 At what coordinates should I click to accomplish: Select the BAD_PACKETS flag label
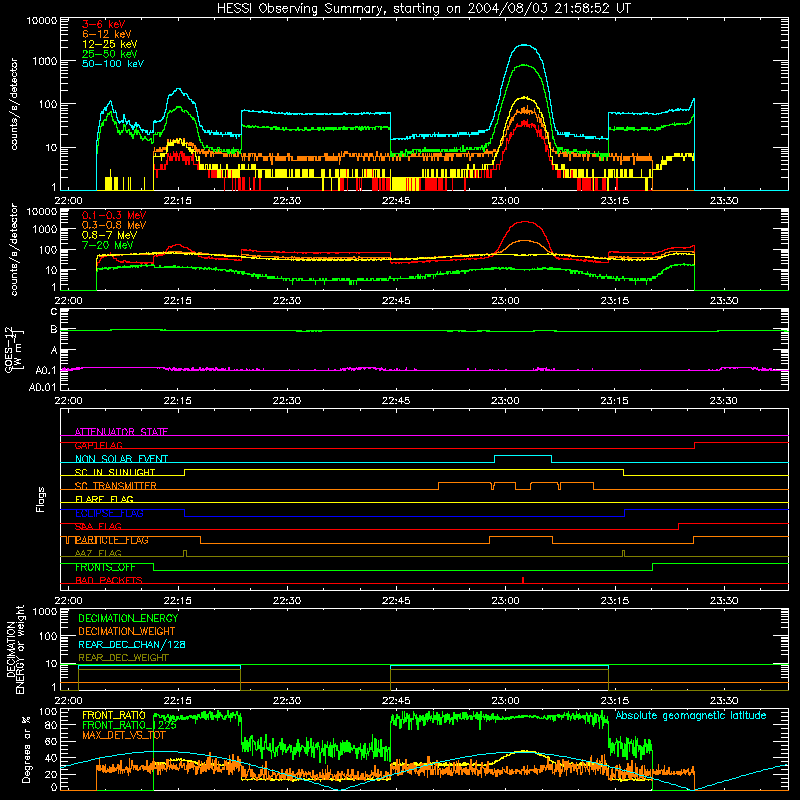109,580
